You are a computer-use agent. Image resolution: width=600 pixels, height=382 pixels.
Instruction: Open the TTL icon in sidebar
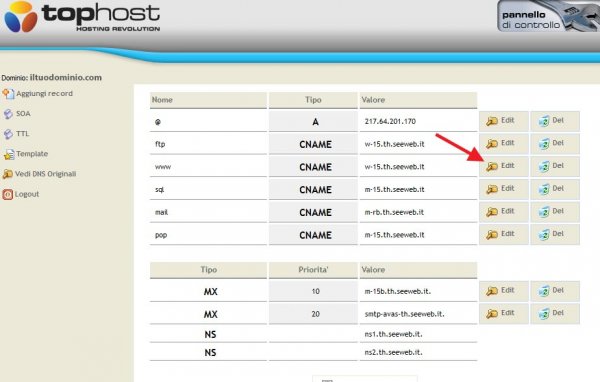coord(8,134)
